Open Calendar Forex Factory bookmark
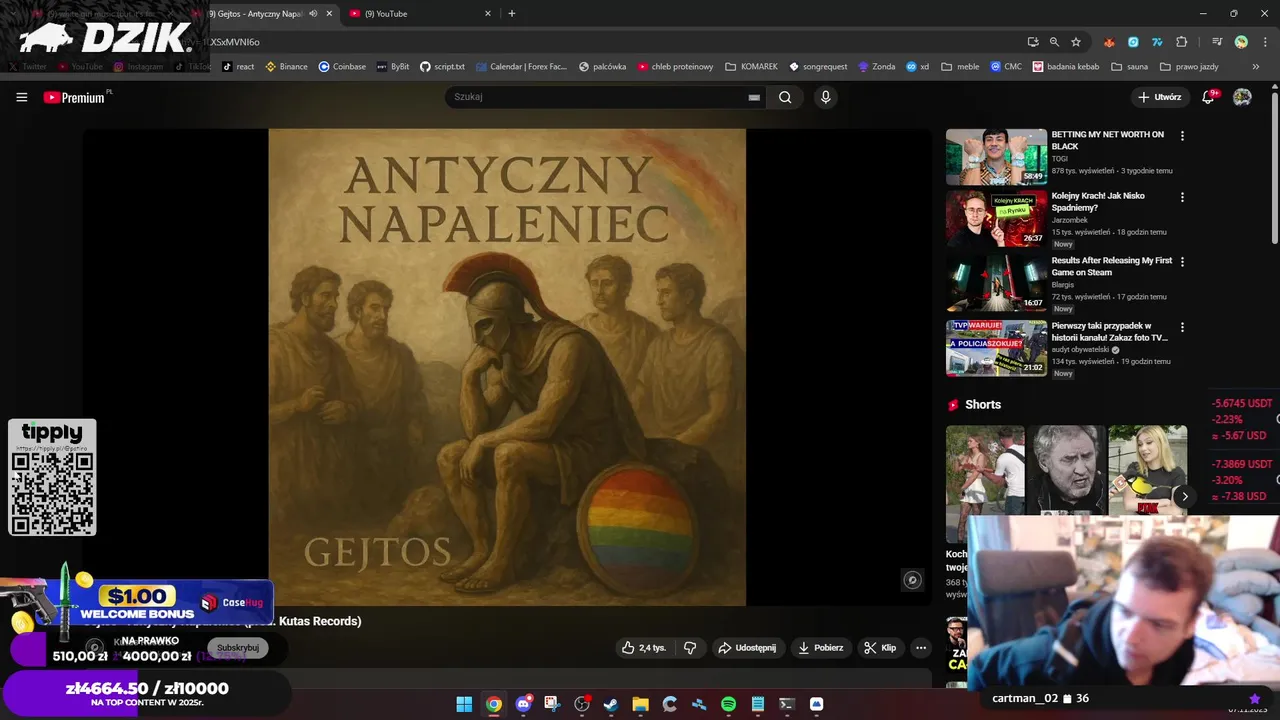 point(521,67)
